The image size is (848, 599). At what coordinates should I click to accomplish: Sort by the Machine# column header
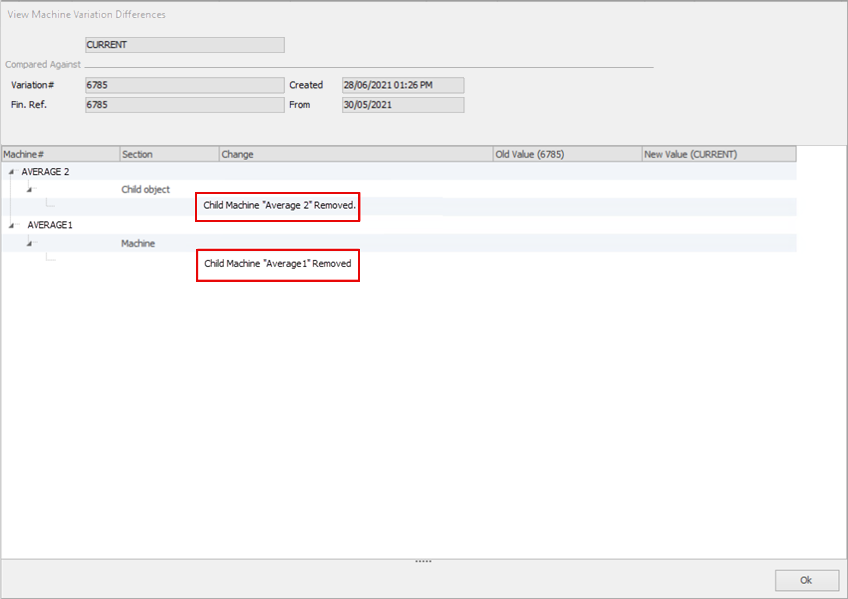coord(61,155)
